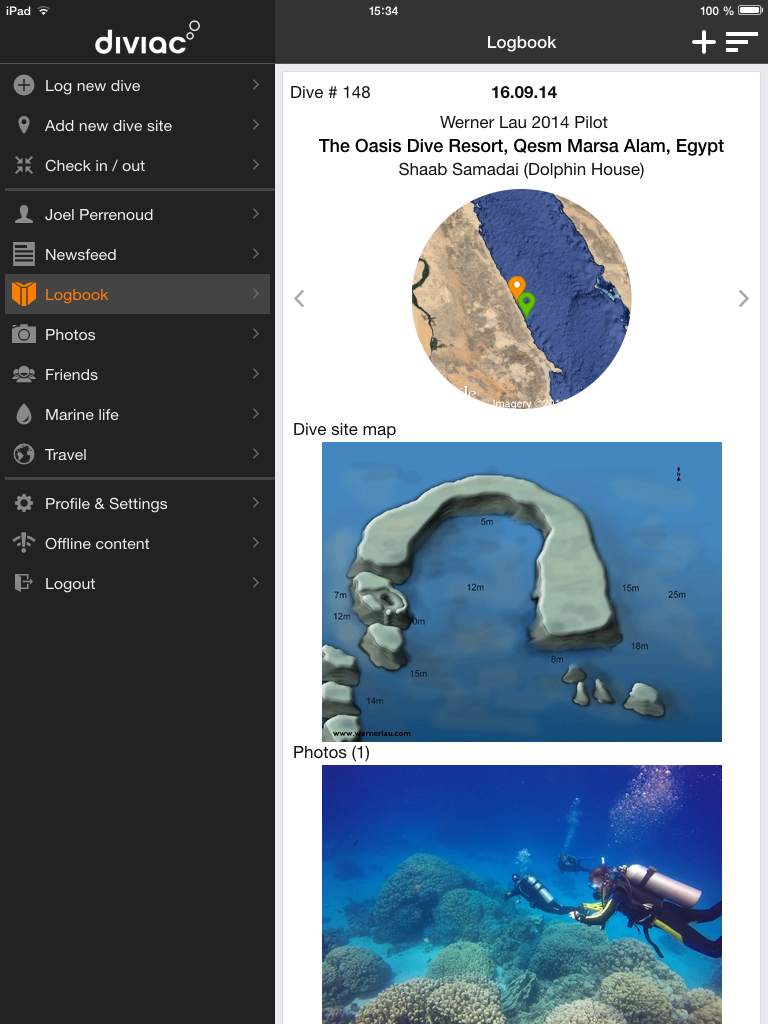
Task: Tap the chevron next to Joel Perrenoud
Action: [x=256, y=214]
